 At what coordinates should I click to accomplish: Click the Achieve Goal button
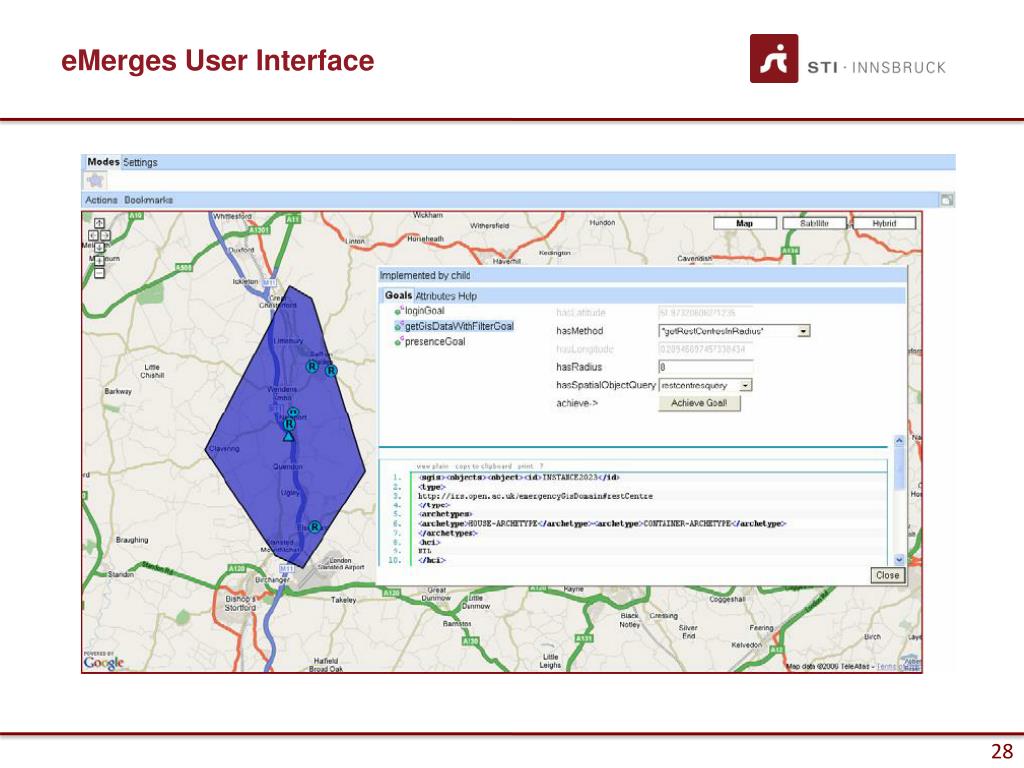(699, 403)
